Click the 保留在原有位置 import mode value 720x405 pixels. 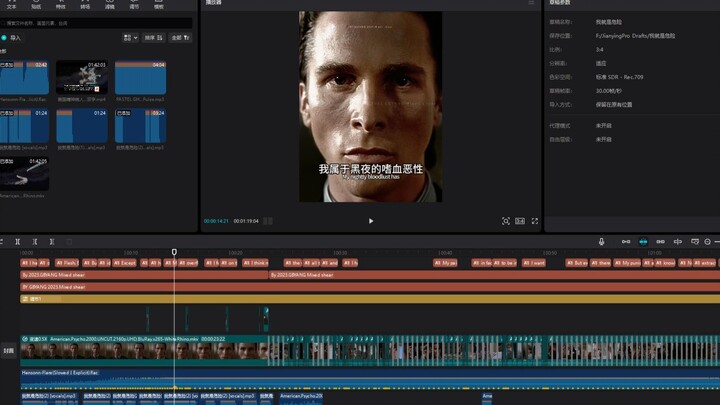[614, 105]
